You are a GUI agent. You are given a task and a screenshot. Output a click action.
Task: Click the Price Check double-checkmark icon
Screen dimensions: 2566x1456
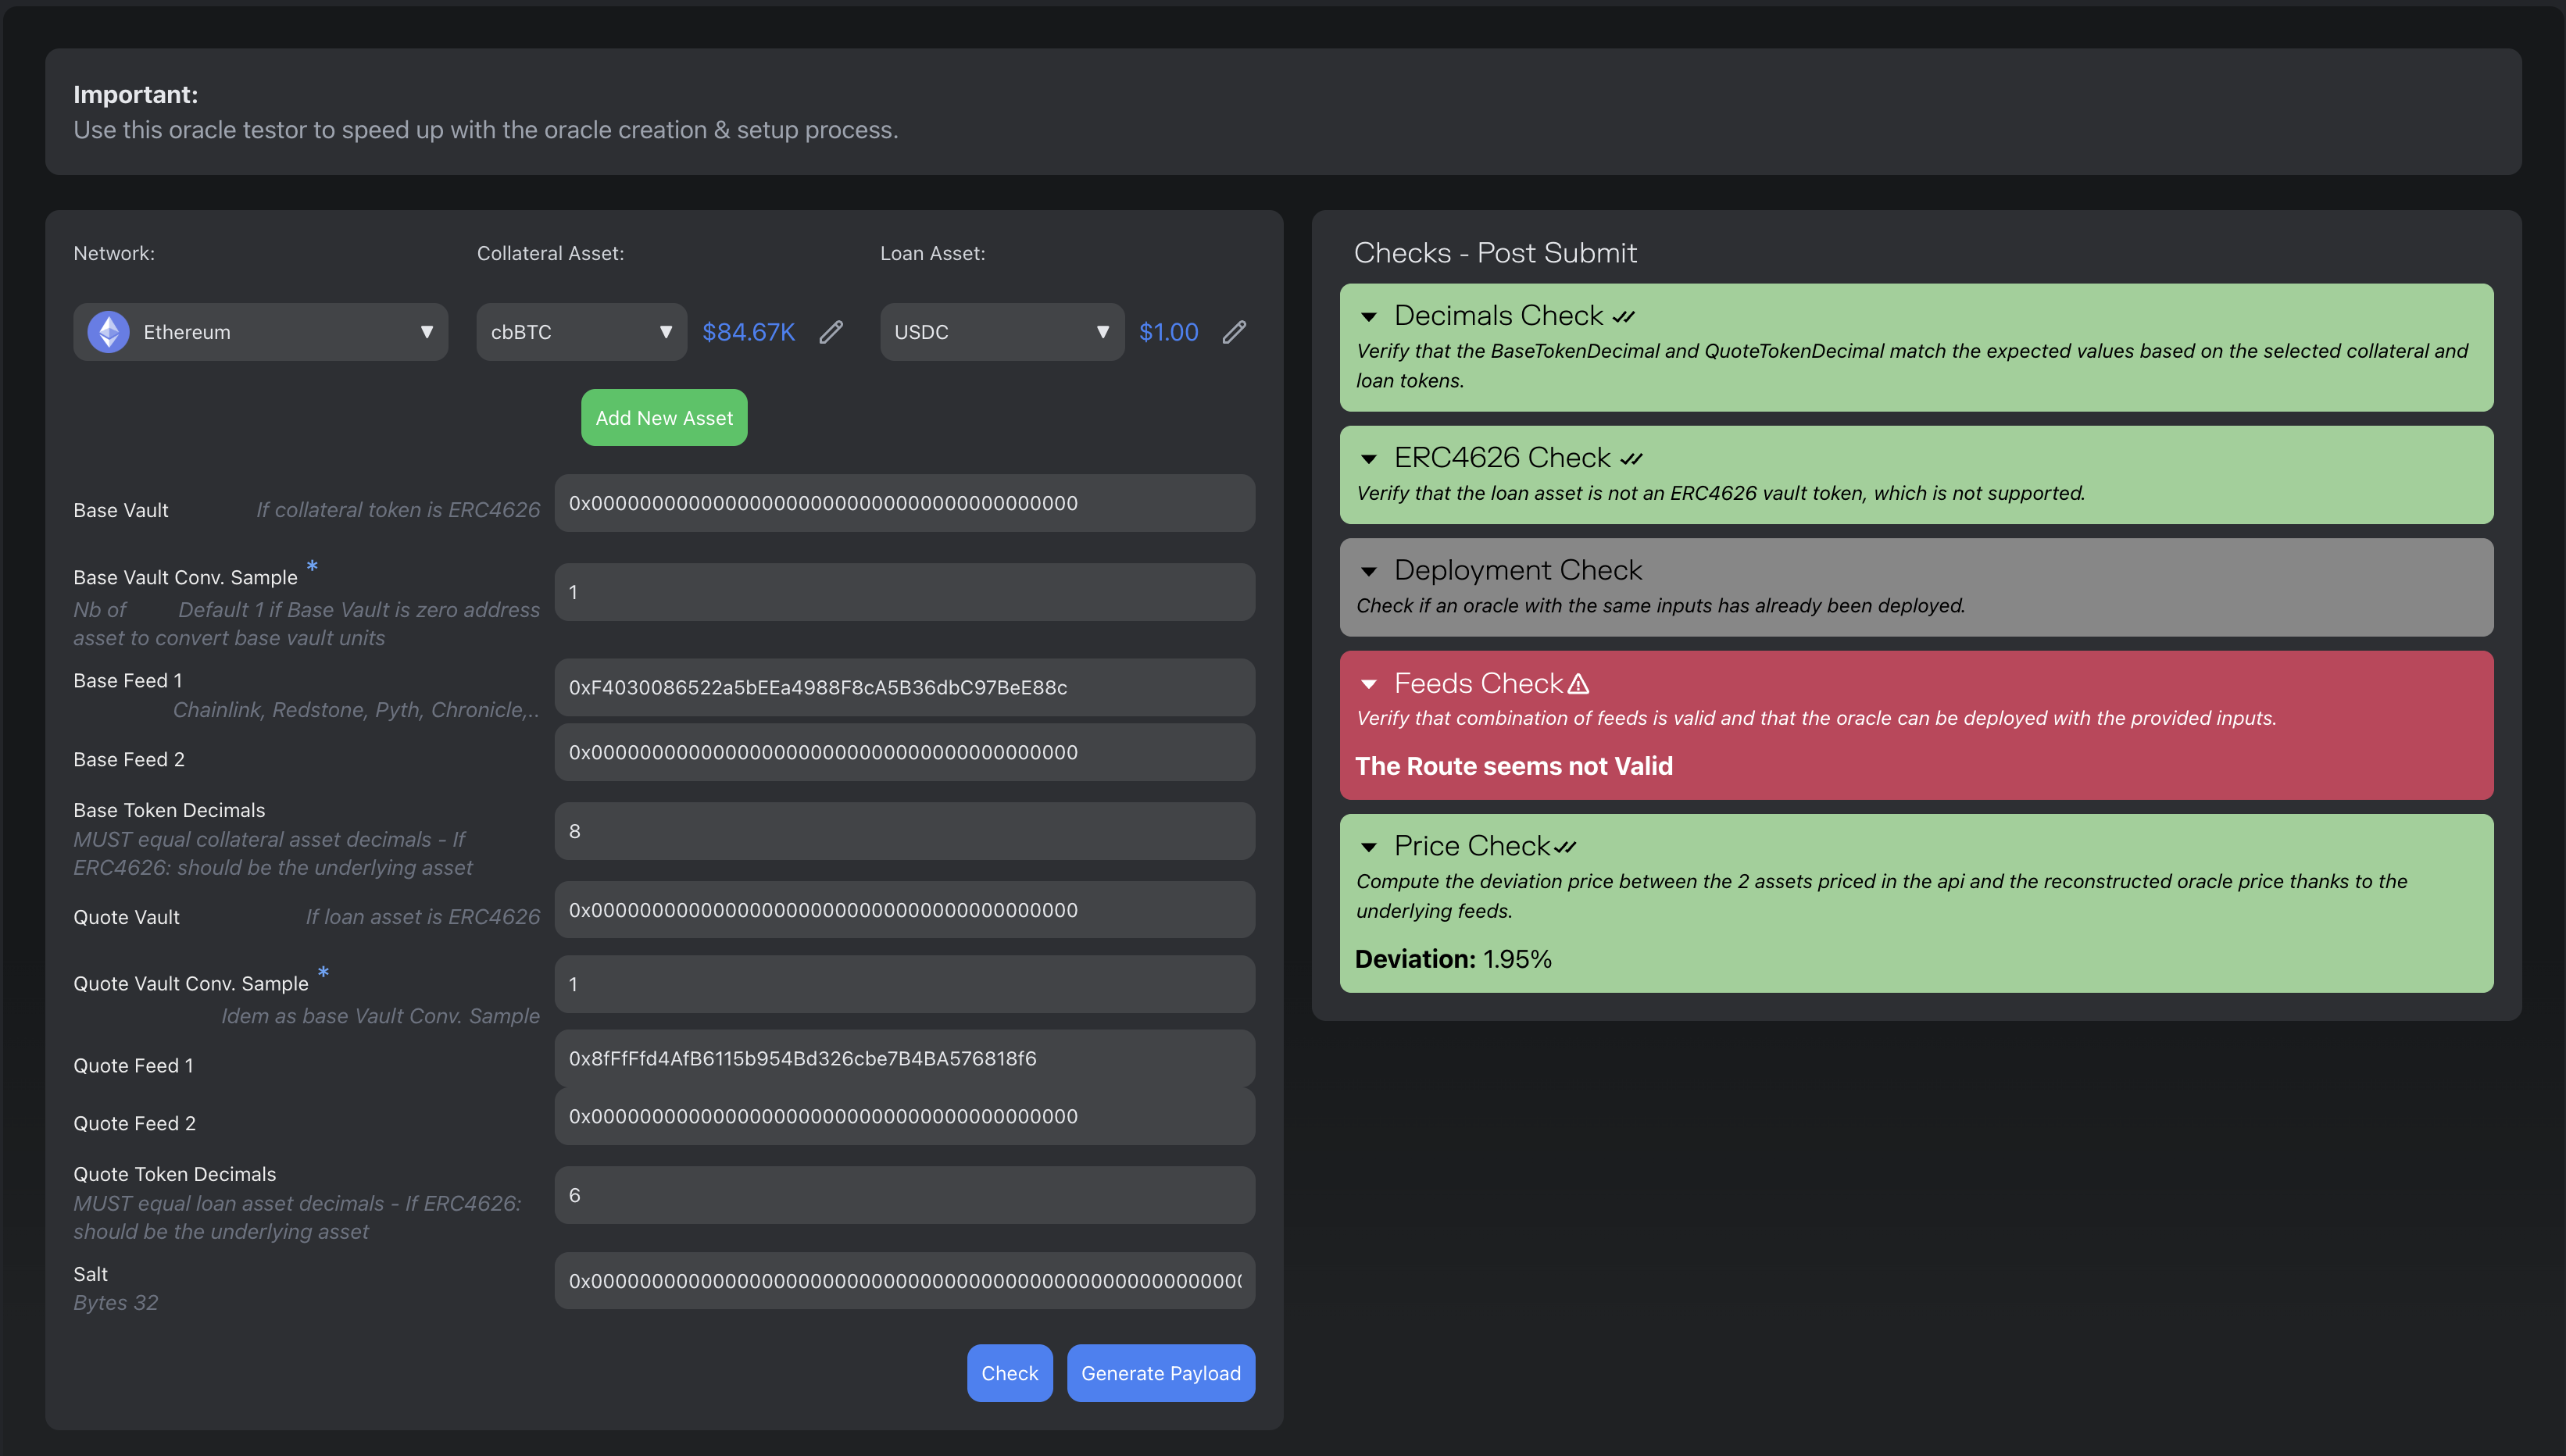[1566, 847]
